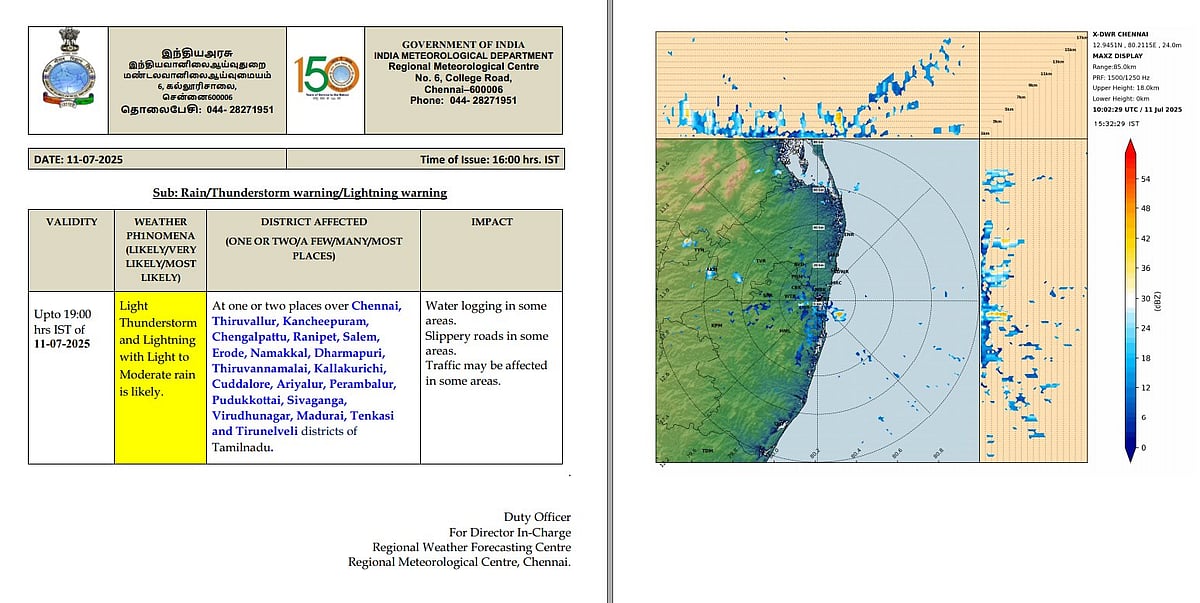Click the Time of Issue 16:00 hrs field
The height and width of the screenshot is (603, 1200).
(x=490, y=159)
